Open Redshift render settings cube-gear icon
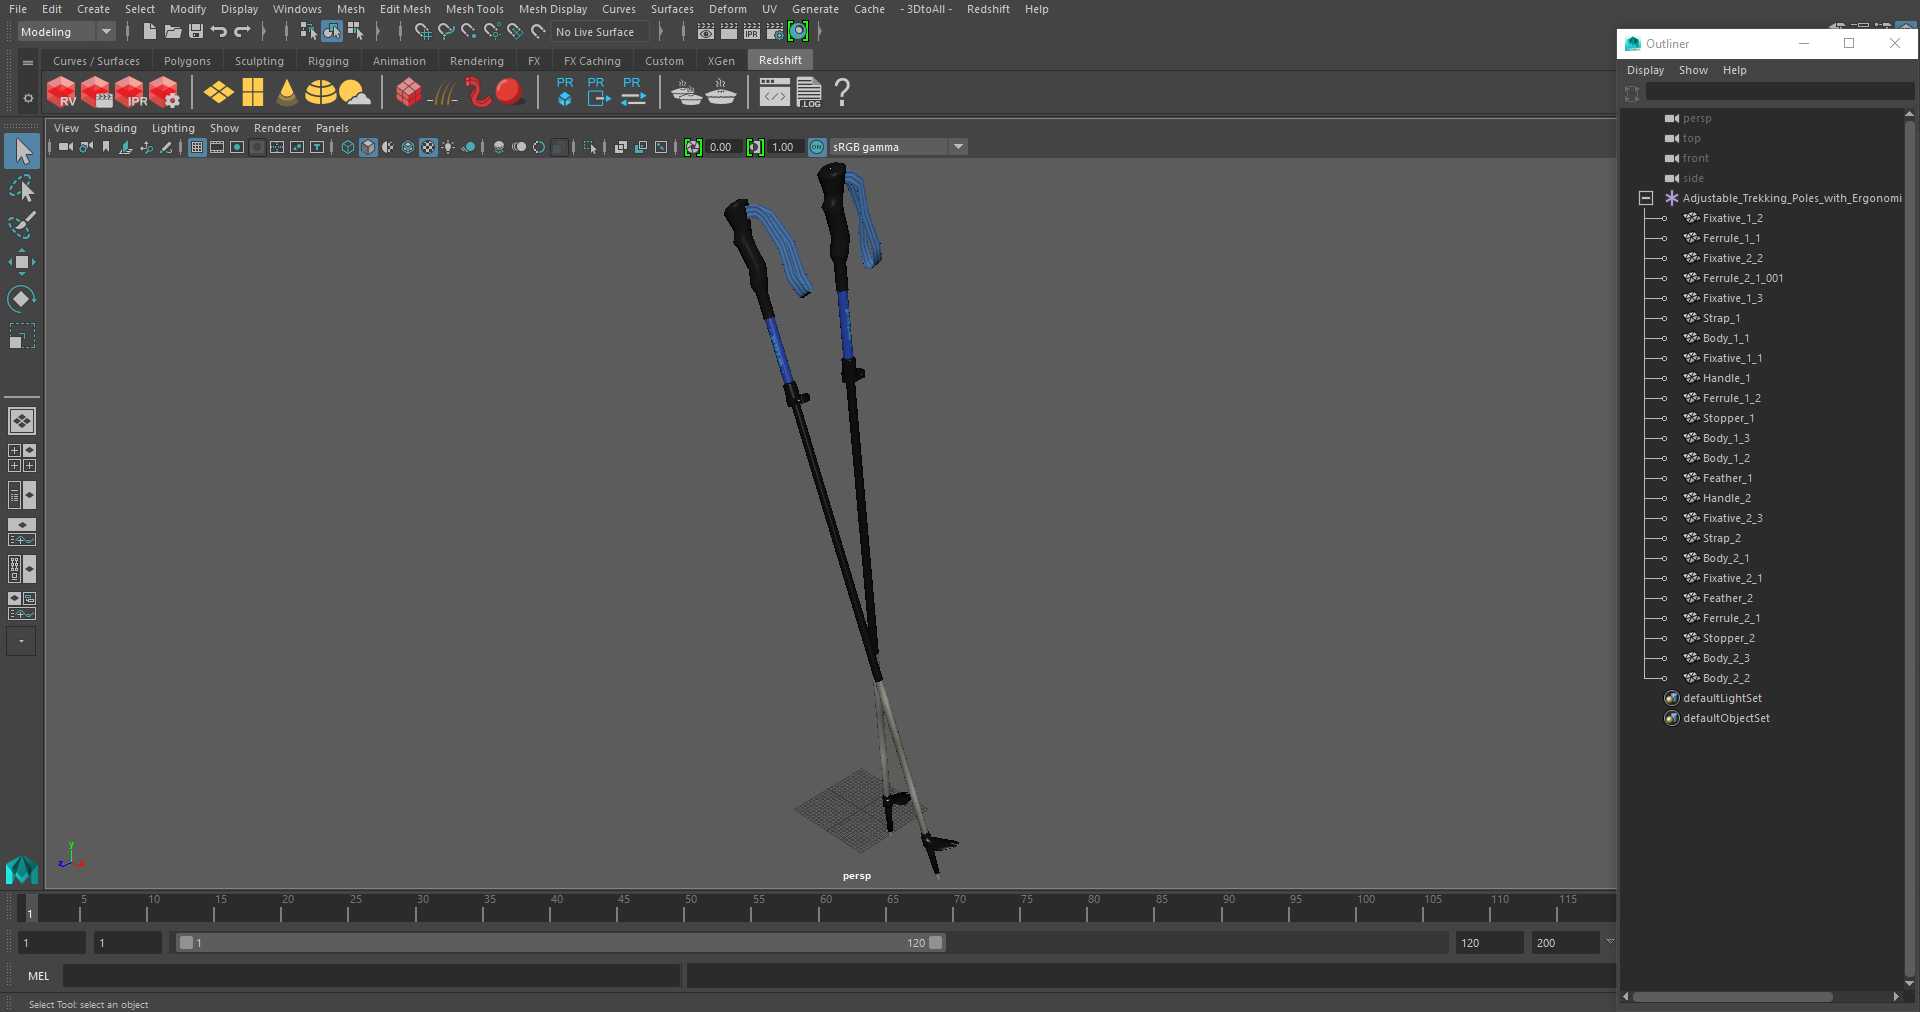 point(165,93)
